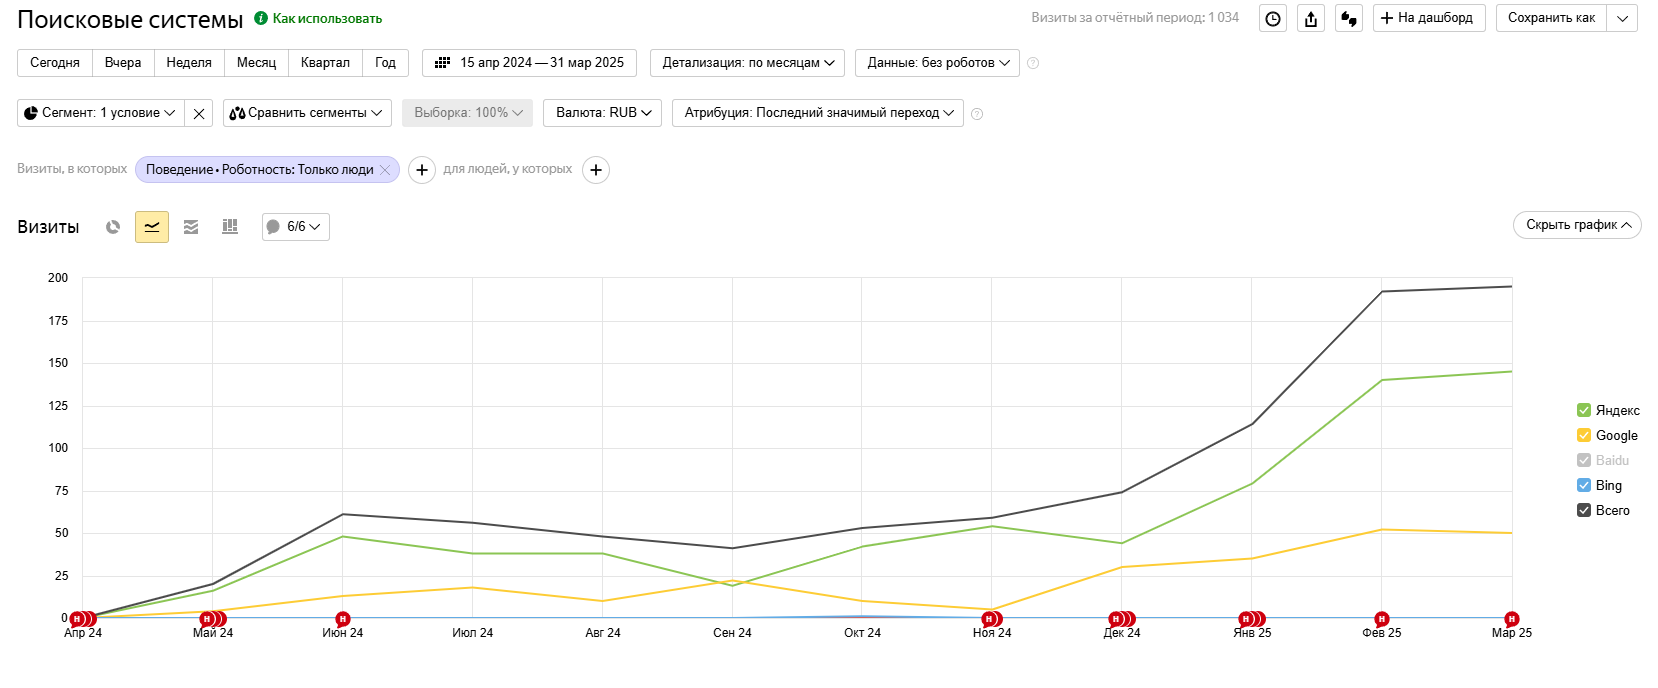Expand the Атрибуция dropdown

coord(818,113)
